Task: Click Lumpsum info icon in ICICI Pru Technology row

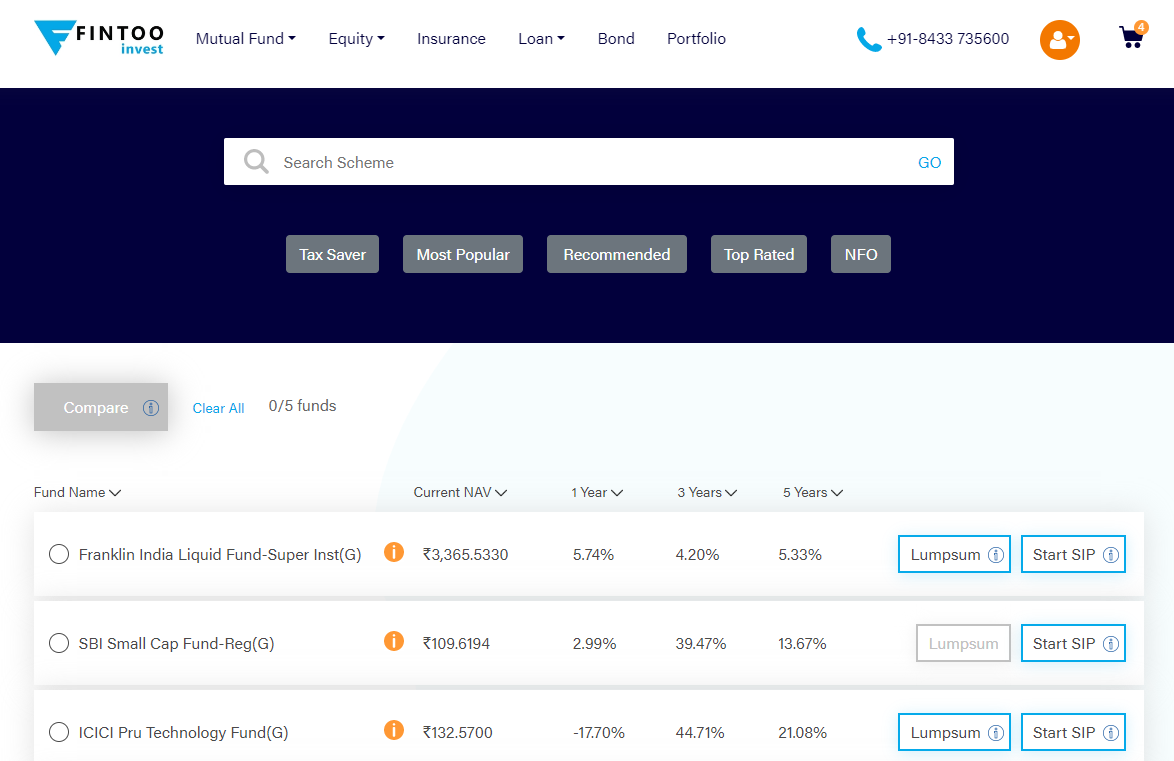Action: point(996,733)
